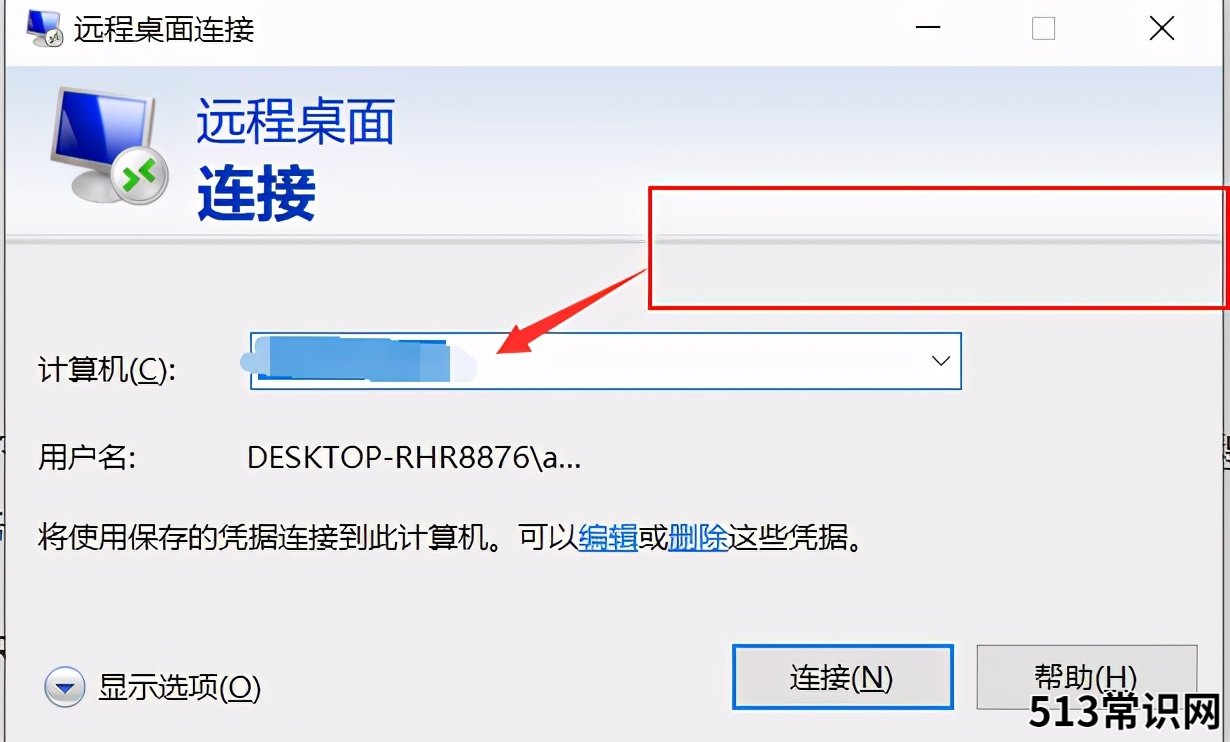The width and height of the screenshot is (1230, 742).
Task: Click the 用户名: label
Action: pyautogui.click(x=87, y=458)
